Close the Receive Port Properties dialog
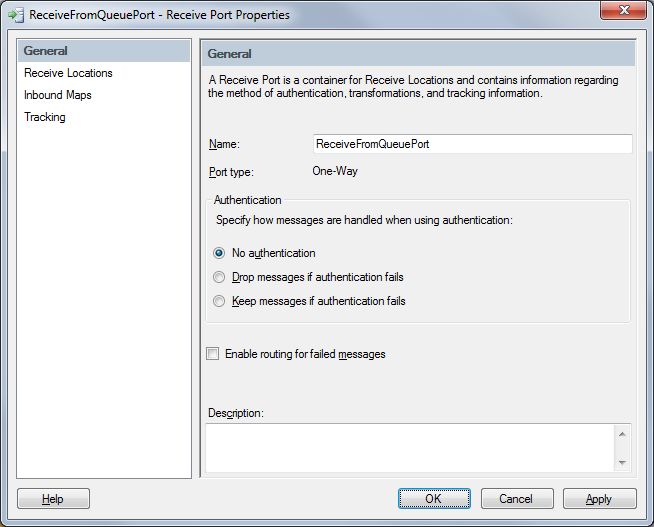 click(623, 10)
